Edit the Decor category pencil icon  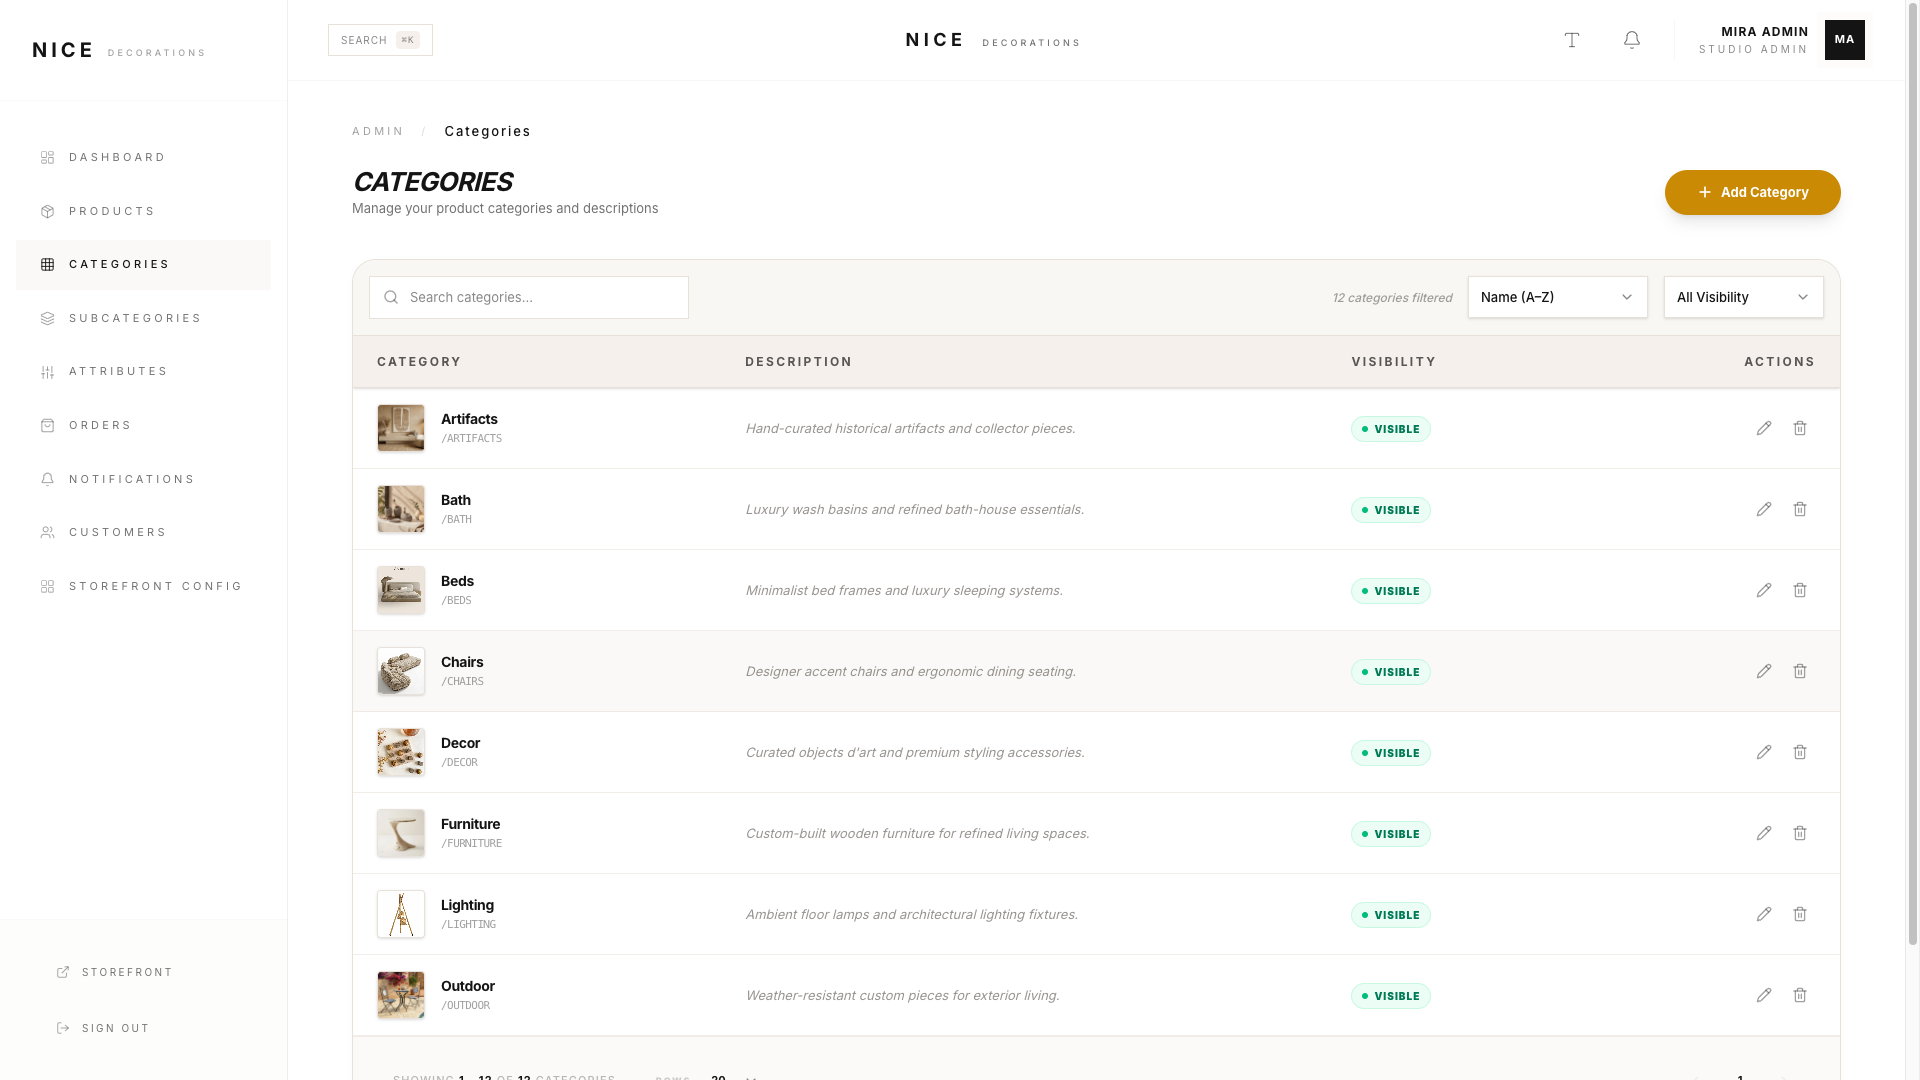pyautogui.click(x=1764, y=752)
